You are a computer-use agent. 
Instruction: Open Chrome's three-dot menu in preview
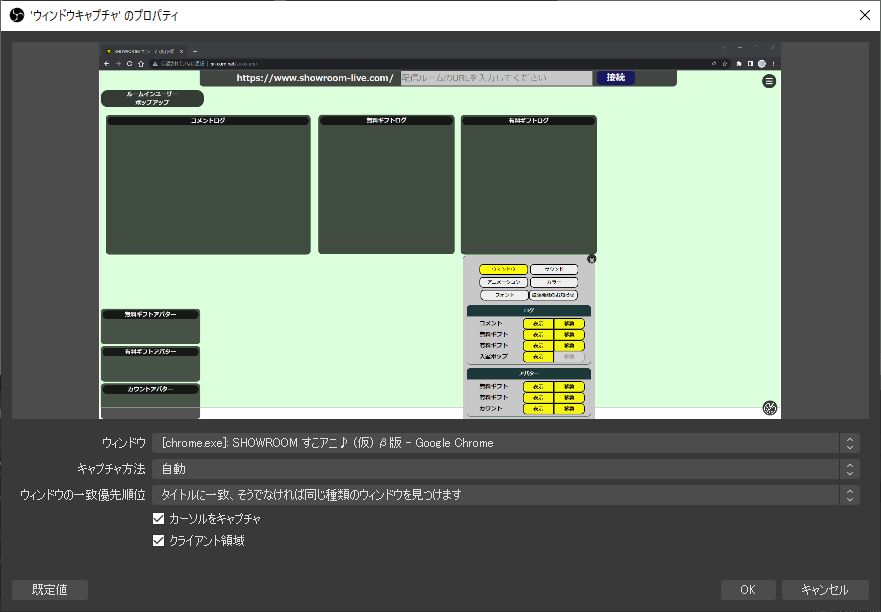[x=774, y=64]
